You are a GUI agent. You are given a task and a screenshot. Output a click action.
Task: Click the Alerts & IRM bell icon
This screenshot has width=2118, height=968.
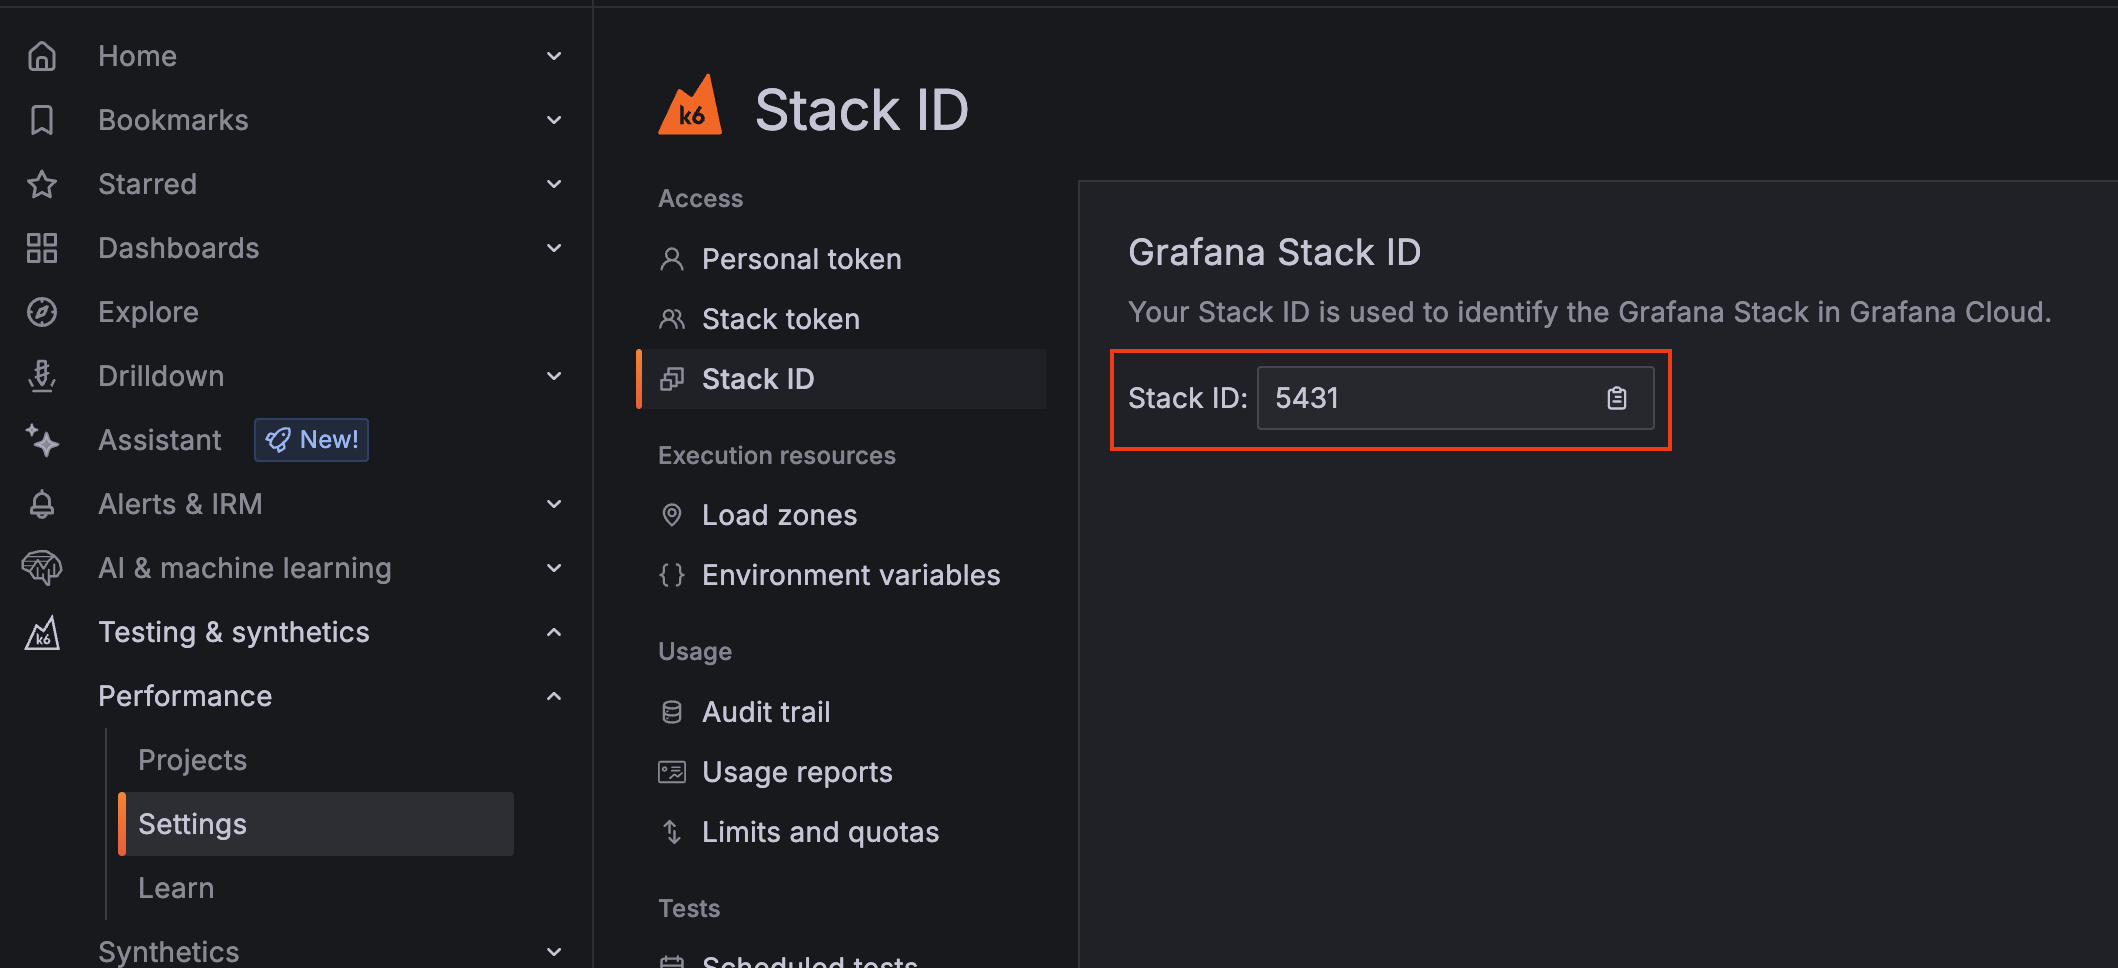click(42, 503)
